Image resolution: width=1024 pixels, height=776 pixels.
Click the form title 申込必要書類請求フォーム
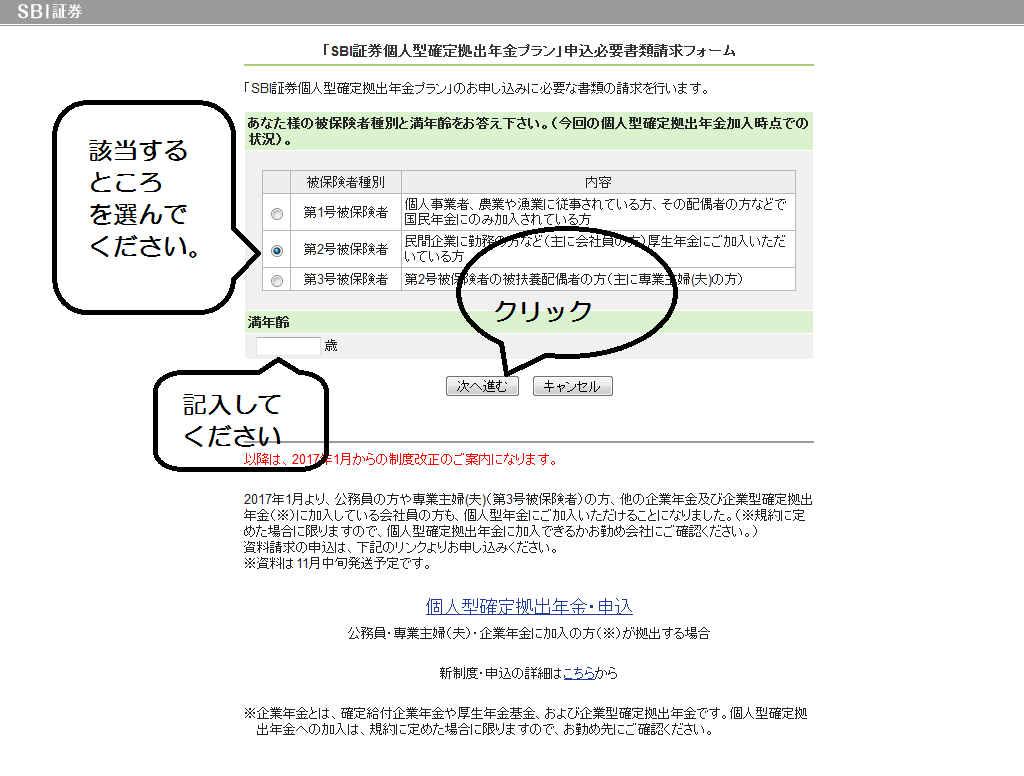point(529,51)
